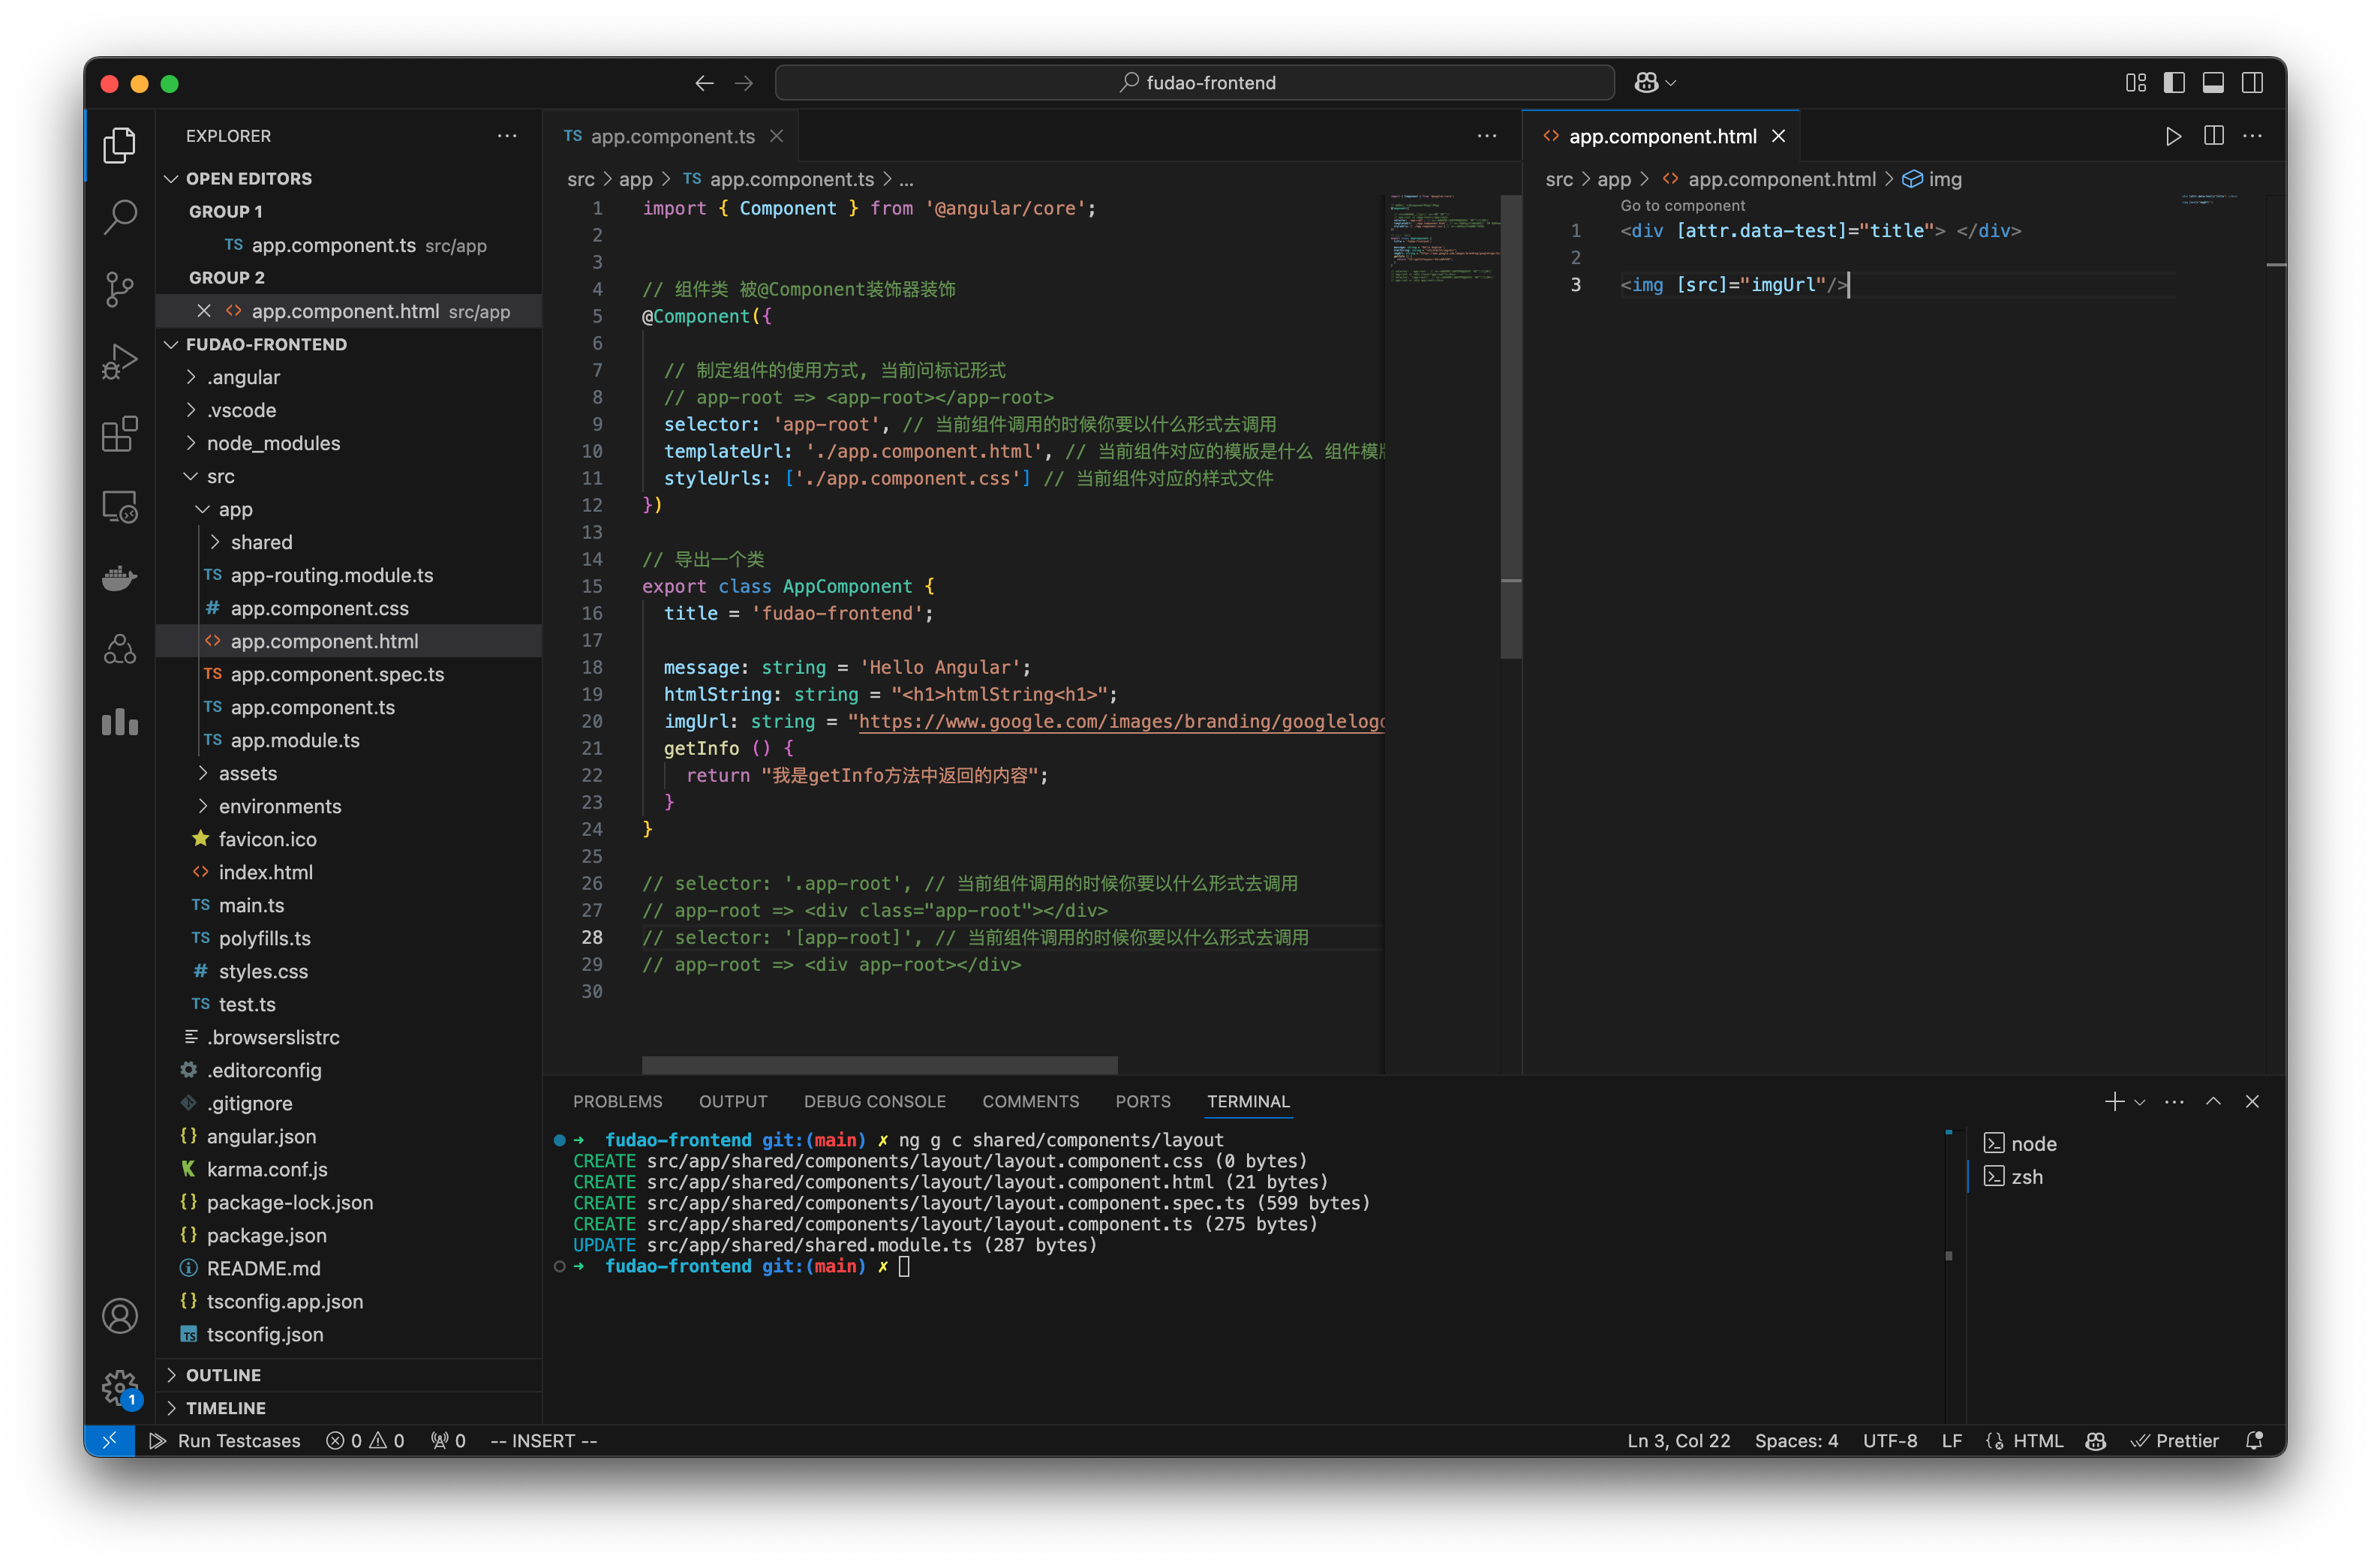
Task: Open the Extensions view
Action: pyautogui.click(x=120, y=434)
